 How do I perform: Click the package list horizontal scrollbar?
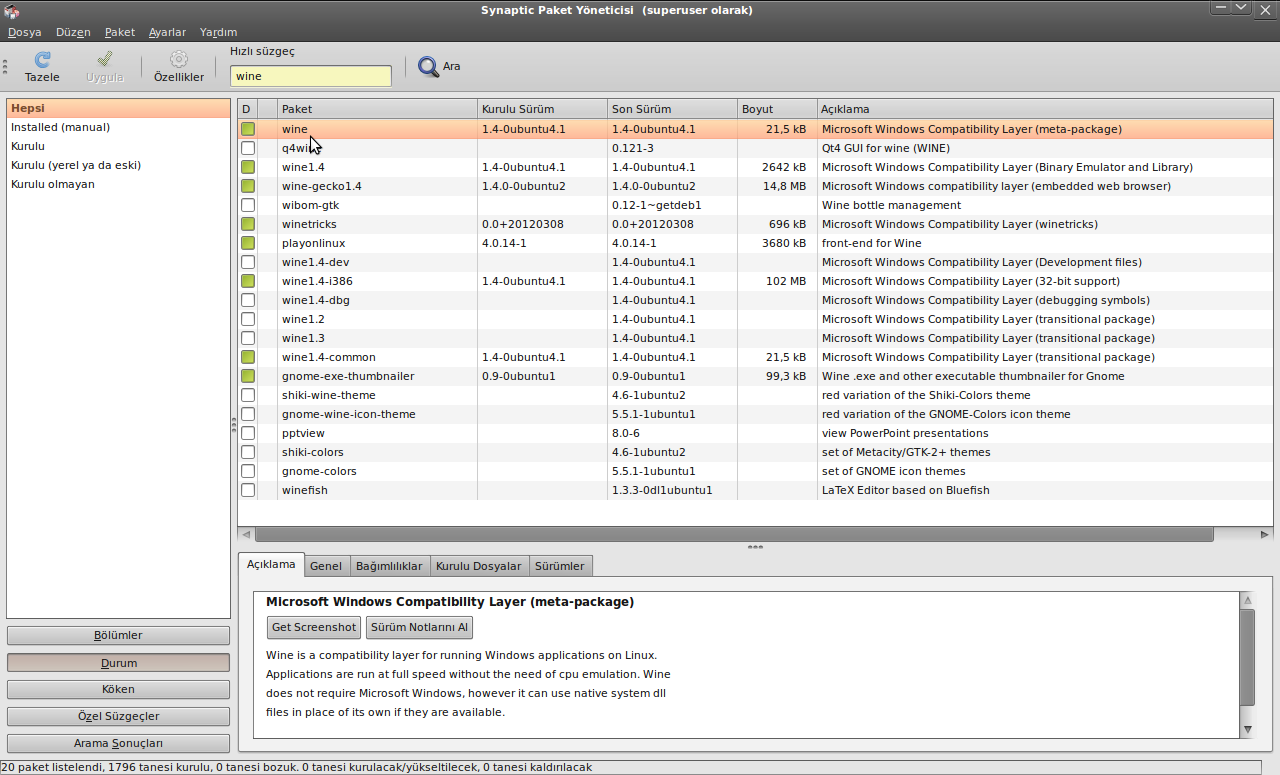point(734,534)
